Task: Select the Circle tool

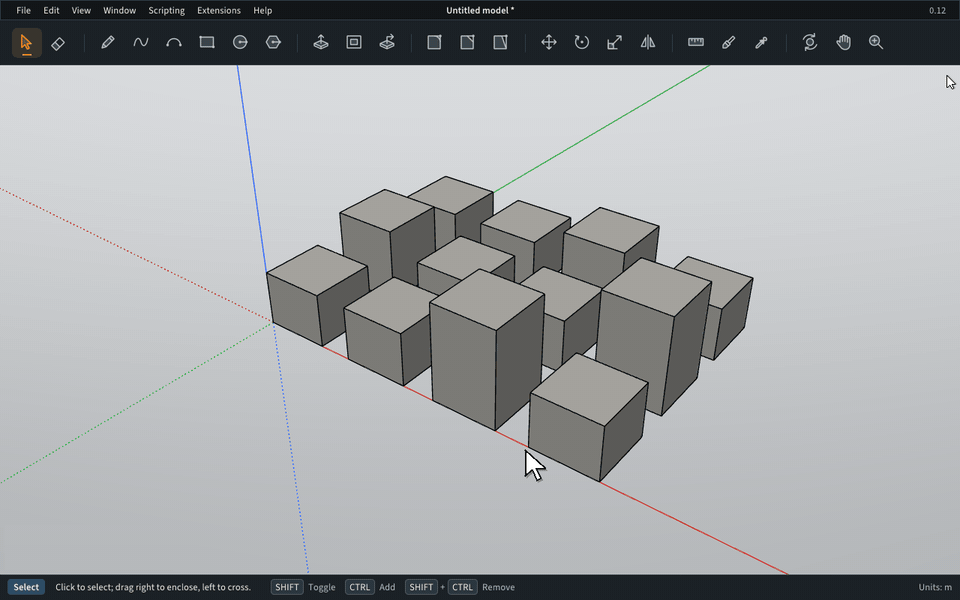Action: pos(240,43)
